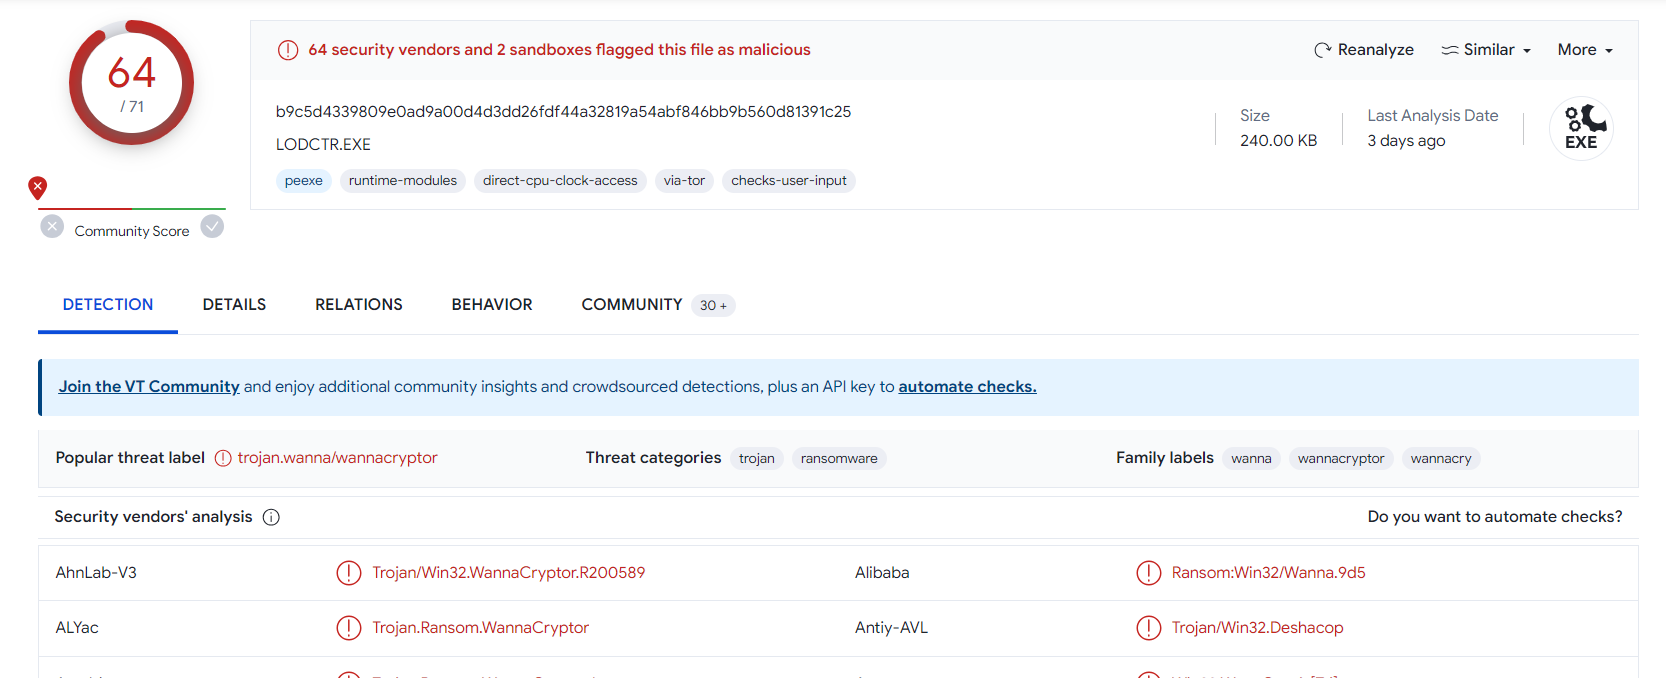The image size is (1666, 678).
Task: Vote malicious with the community score X button
Action: pyautogui.click(x=52, y=227)
